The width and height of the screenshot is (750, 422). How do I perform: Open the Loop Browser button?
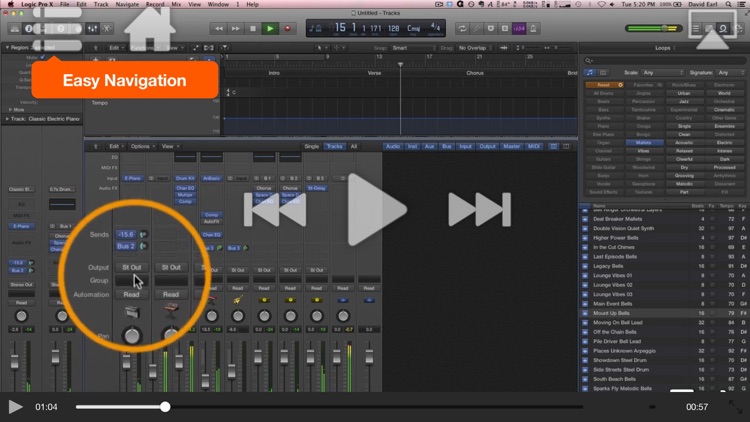723,29
